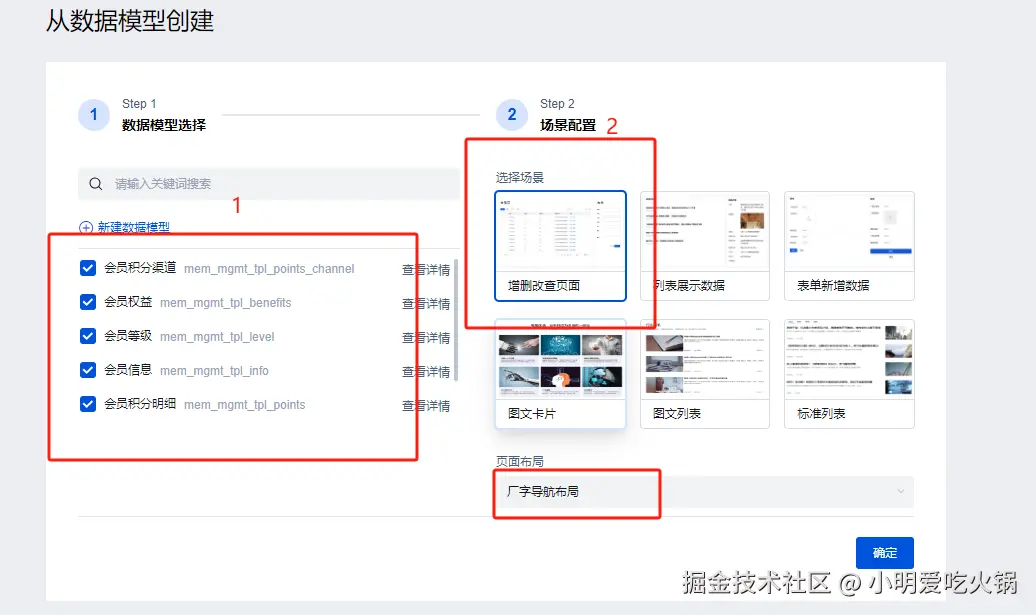Viewport: 1036px width, 615px height.
Task: Uncheck the 会员积分渠道 data model
Action: (x=87, y=268)
